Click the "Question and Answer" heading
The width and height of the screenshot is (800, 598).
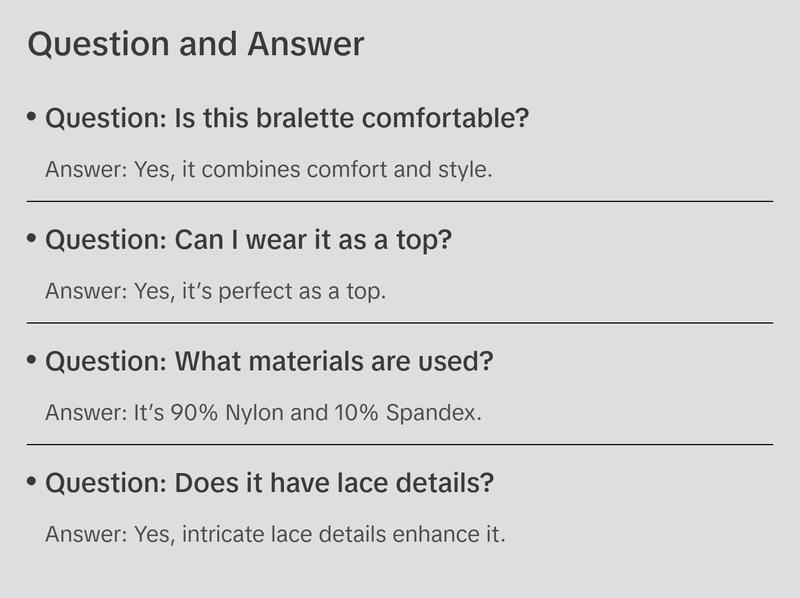click(x=195, y=45)
